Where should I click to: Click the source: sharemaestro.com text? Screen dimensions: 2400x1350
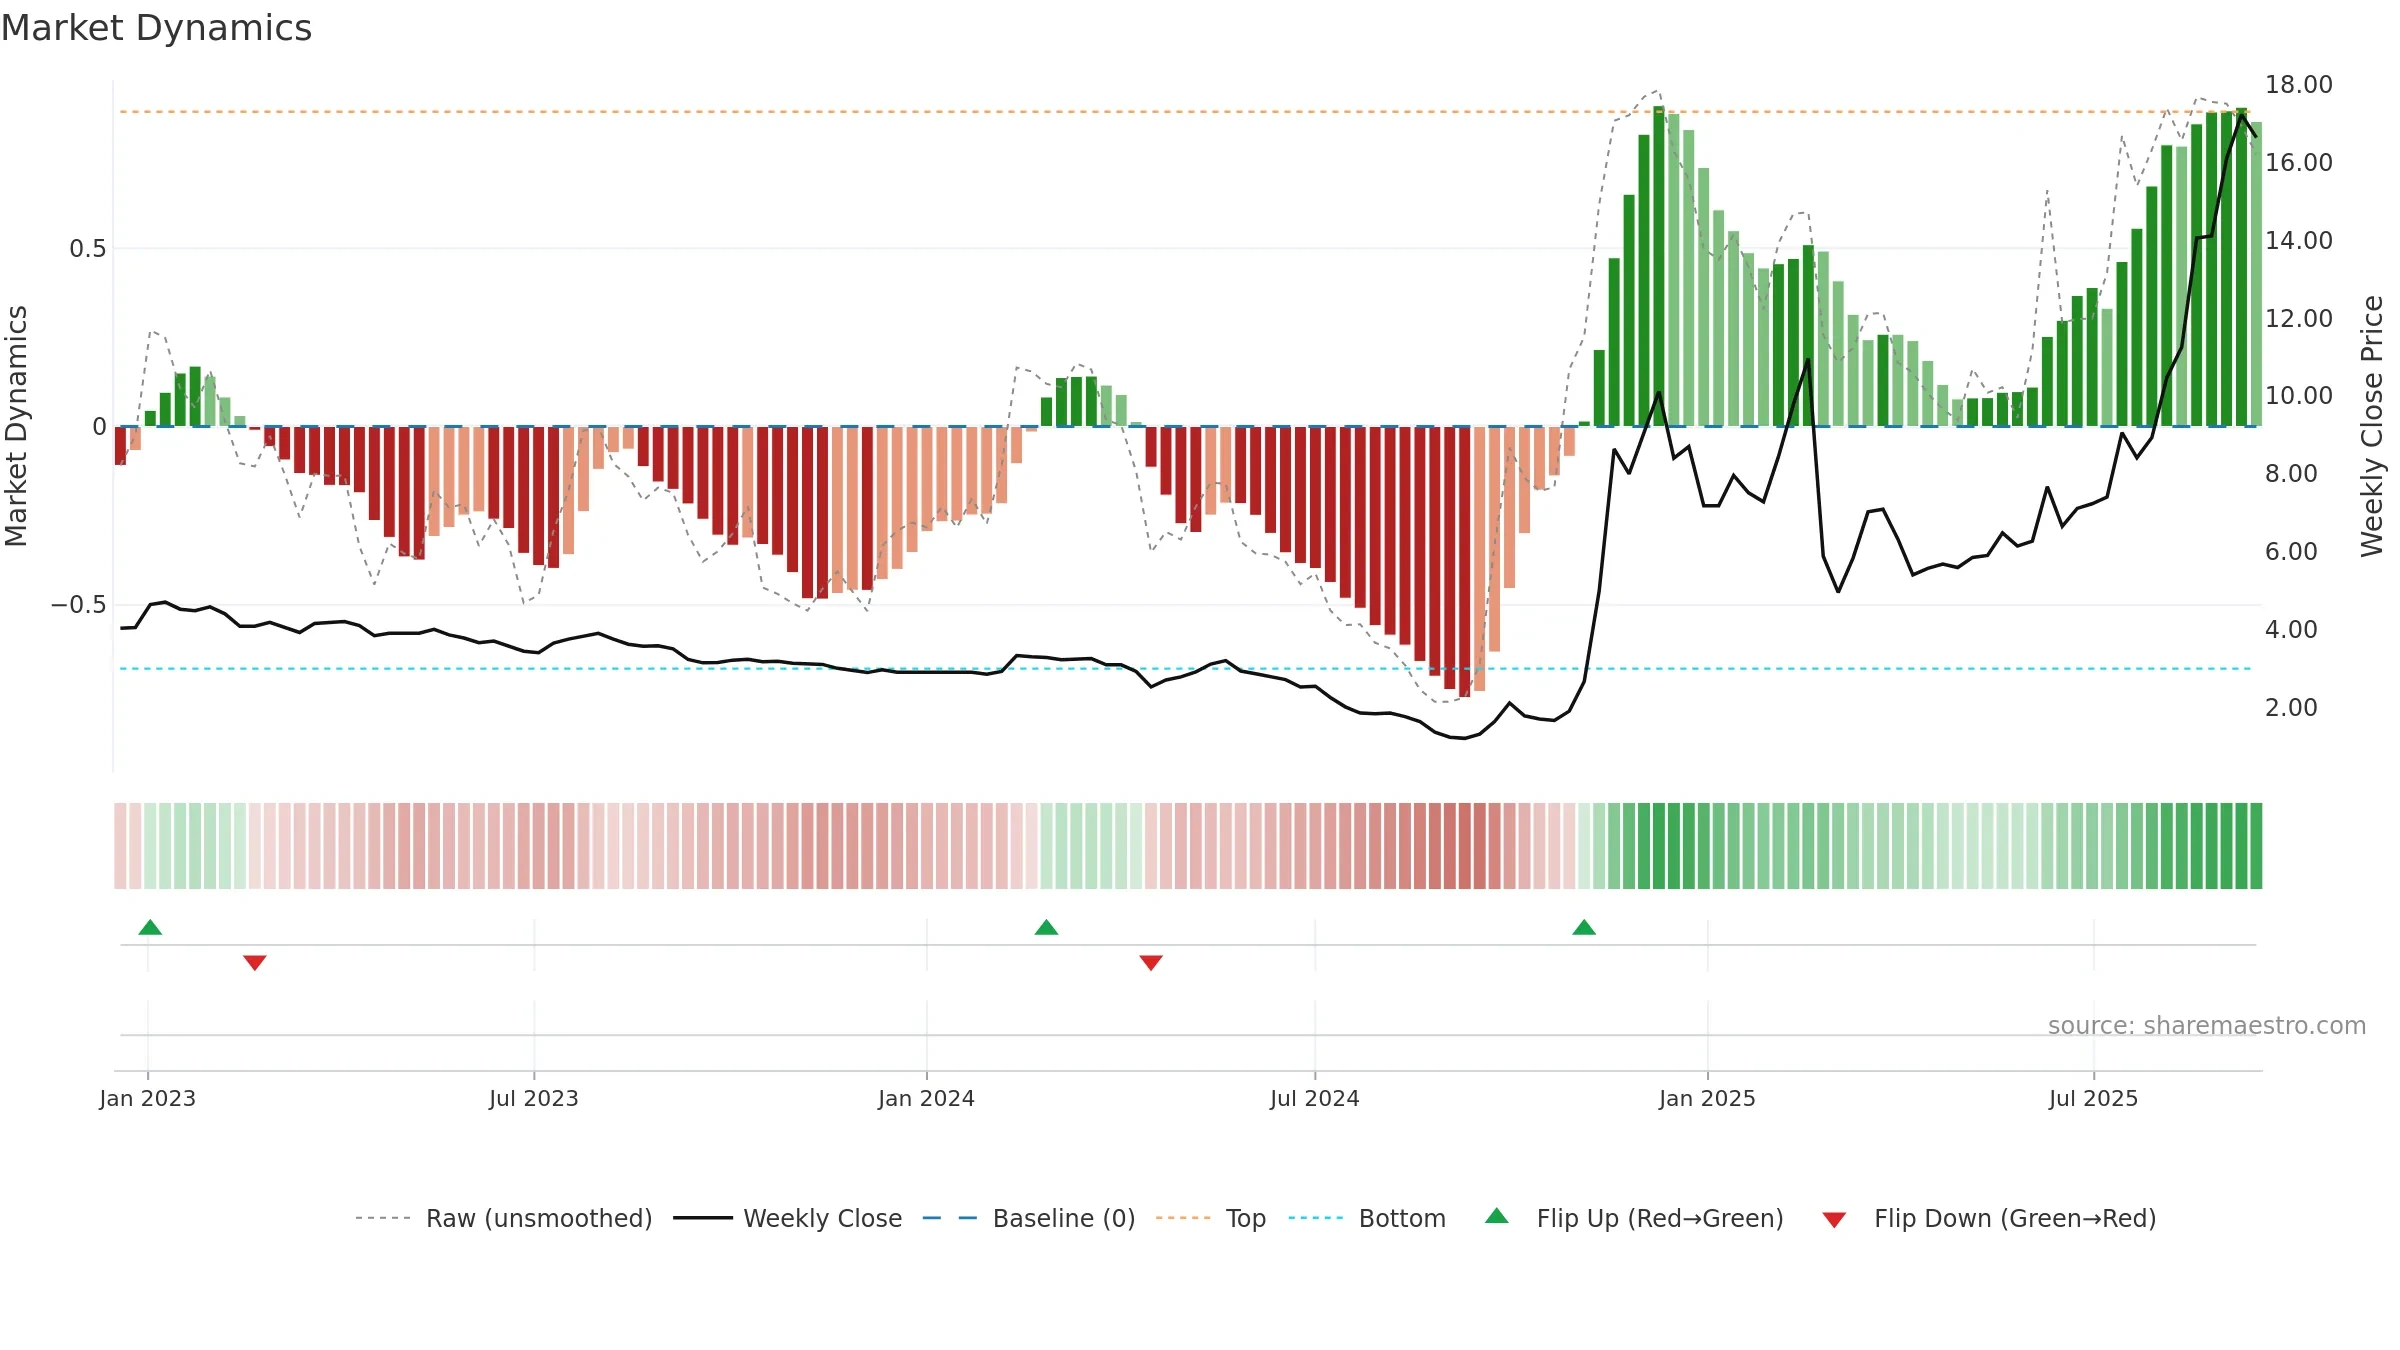click(2207, 1025)
